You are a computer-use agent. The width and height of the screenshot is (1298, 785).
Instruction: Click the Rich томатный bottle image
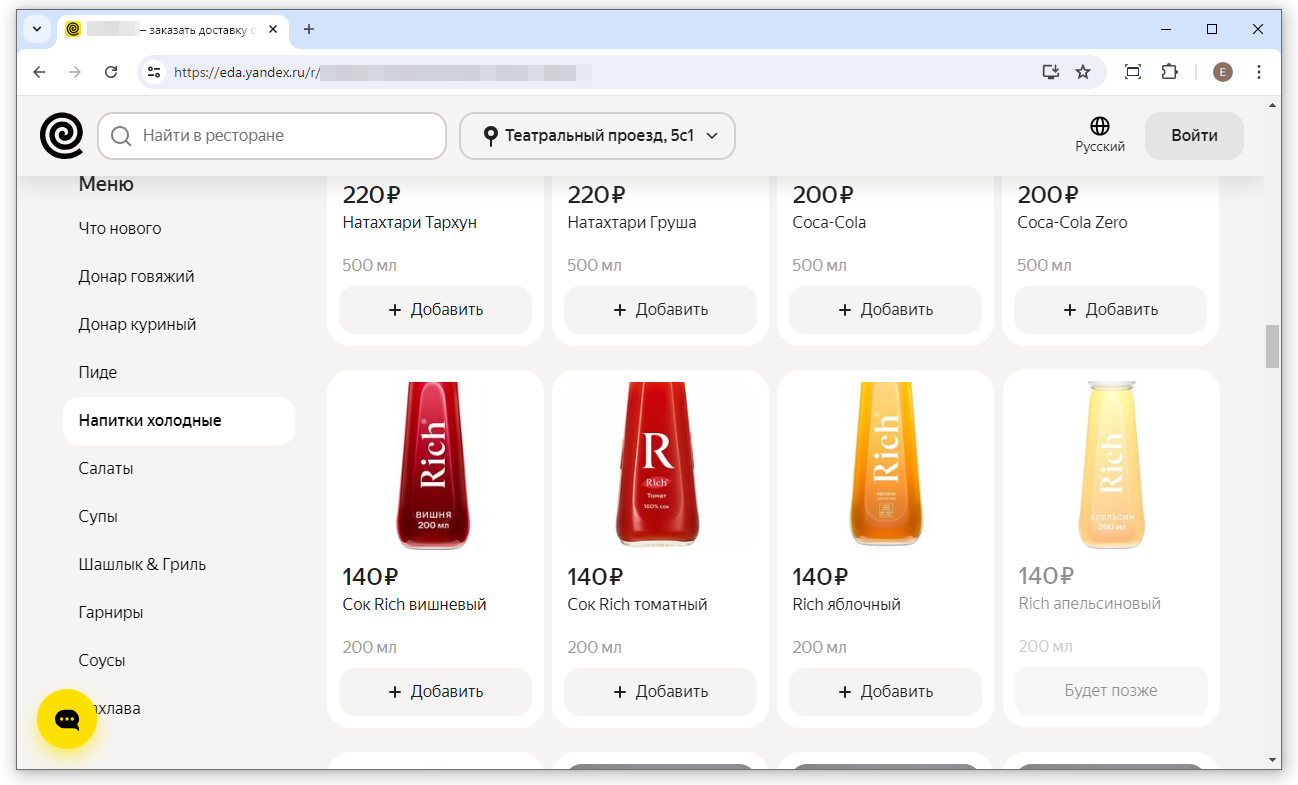[660, 466]
